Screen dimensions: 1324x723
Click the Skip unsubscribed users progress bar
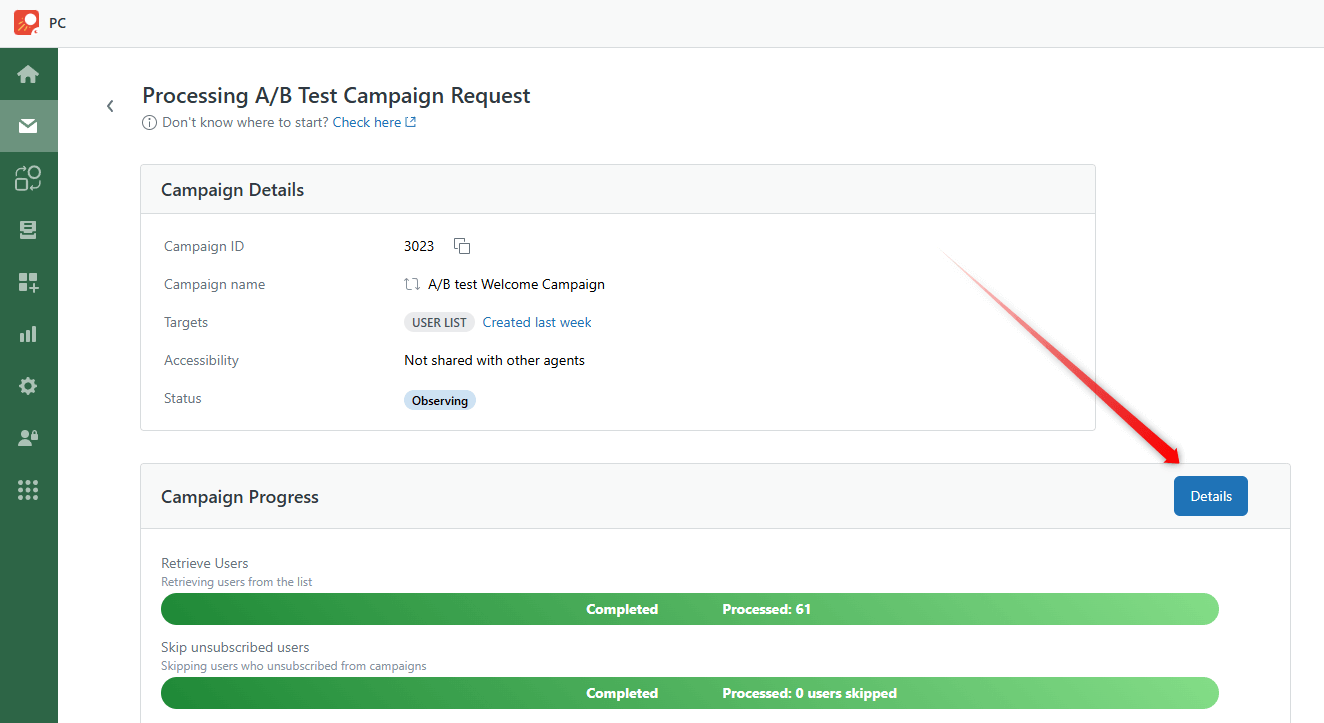click(690, 693)
